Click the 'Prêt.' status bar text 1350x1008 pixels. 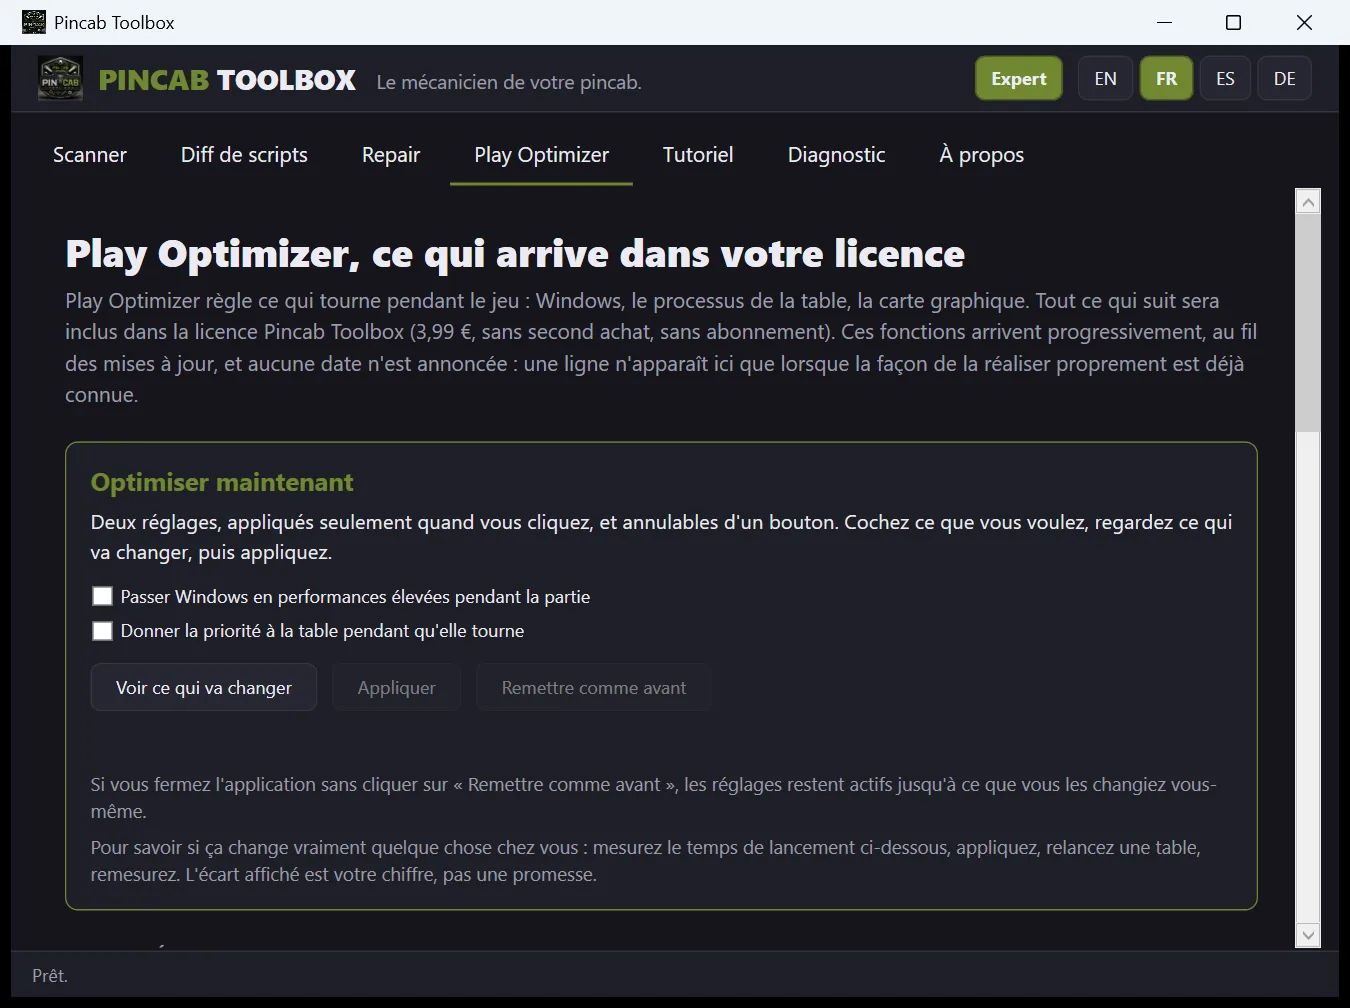[x=50, y=976]
